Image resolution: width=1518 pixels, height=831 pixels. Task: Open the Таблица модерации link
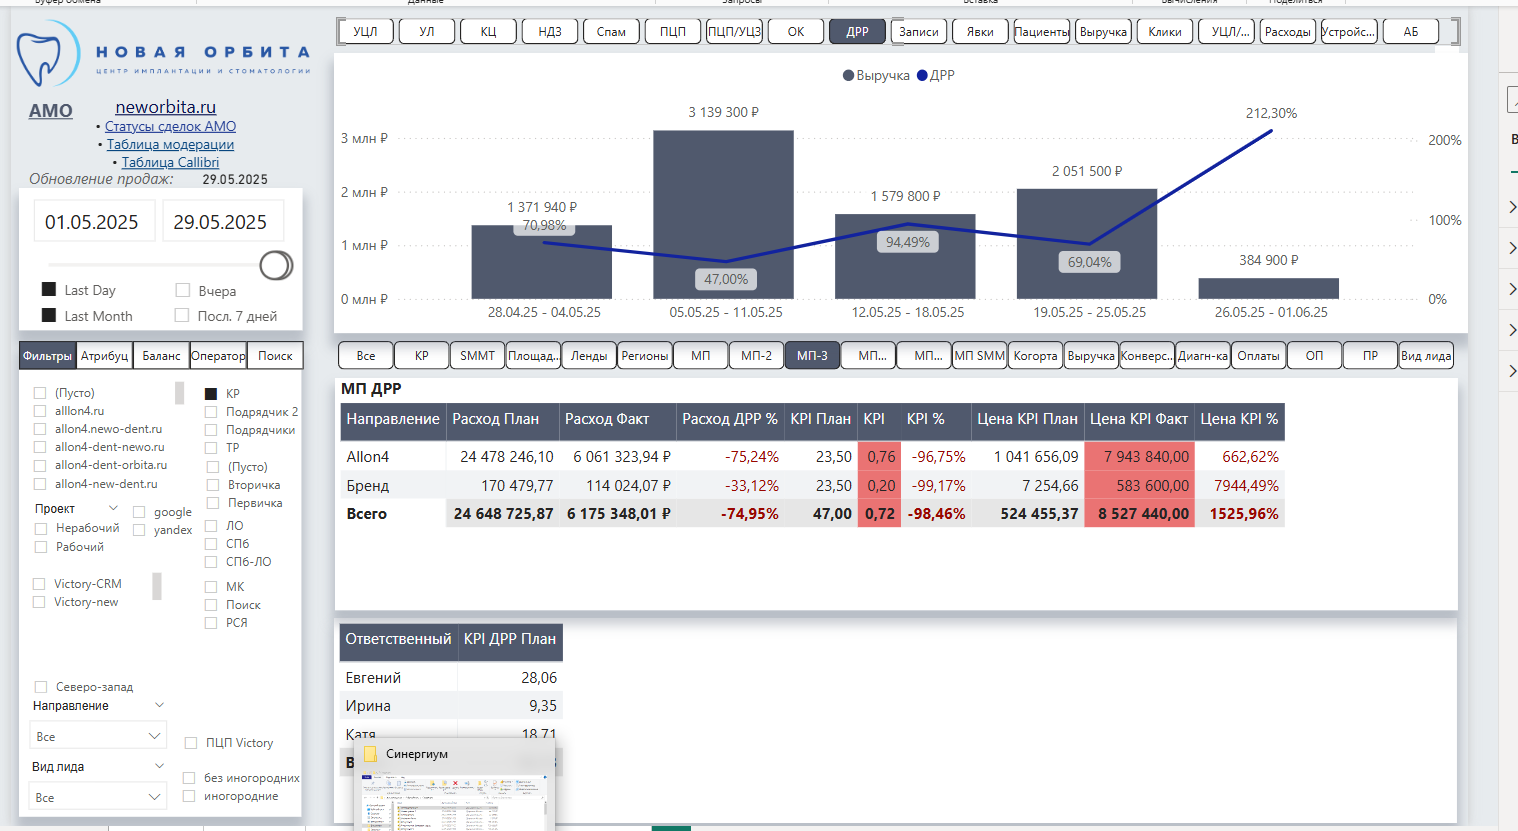[x=170, y=144]
